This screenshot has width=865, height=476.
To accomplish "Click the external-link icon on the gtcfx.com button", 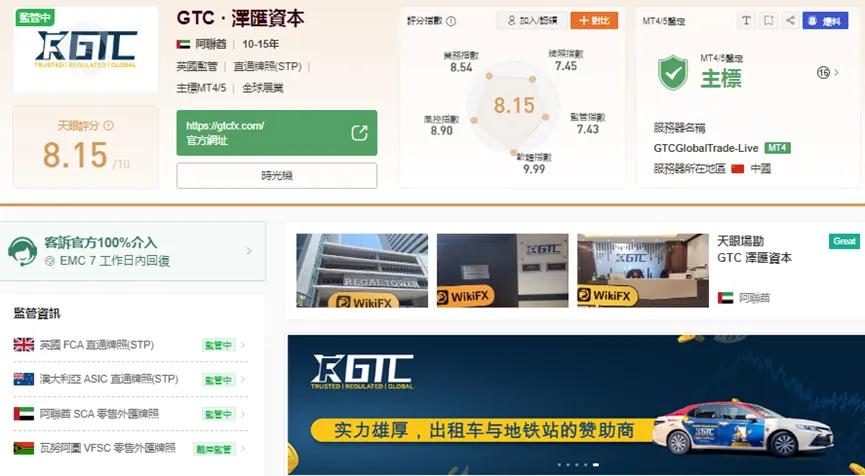I will (x=359, y=133).
